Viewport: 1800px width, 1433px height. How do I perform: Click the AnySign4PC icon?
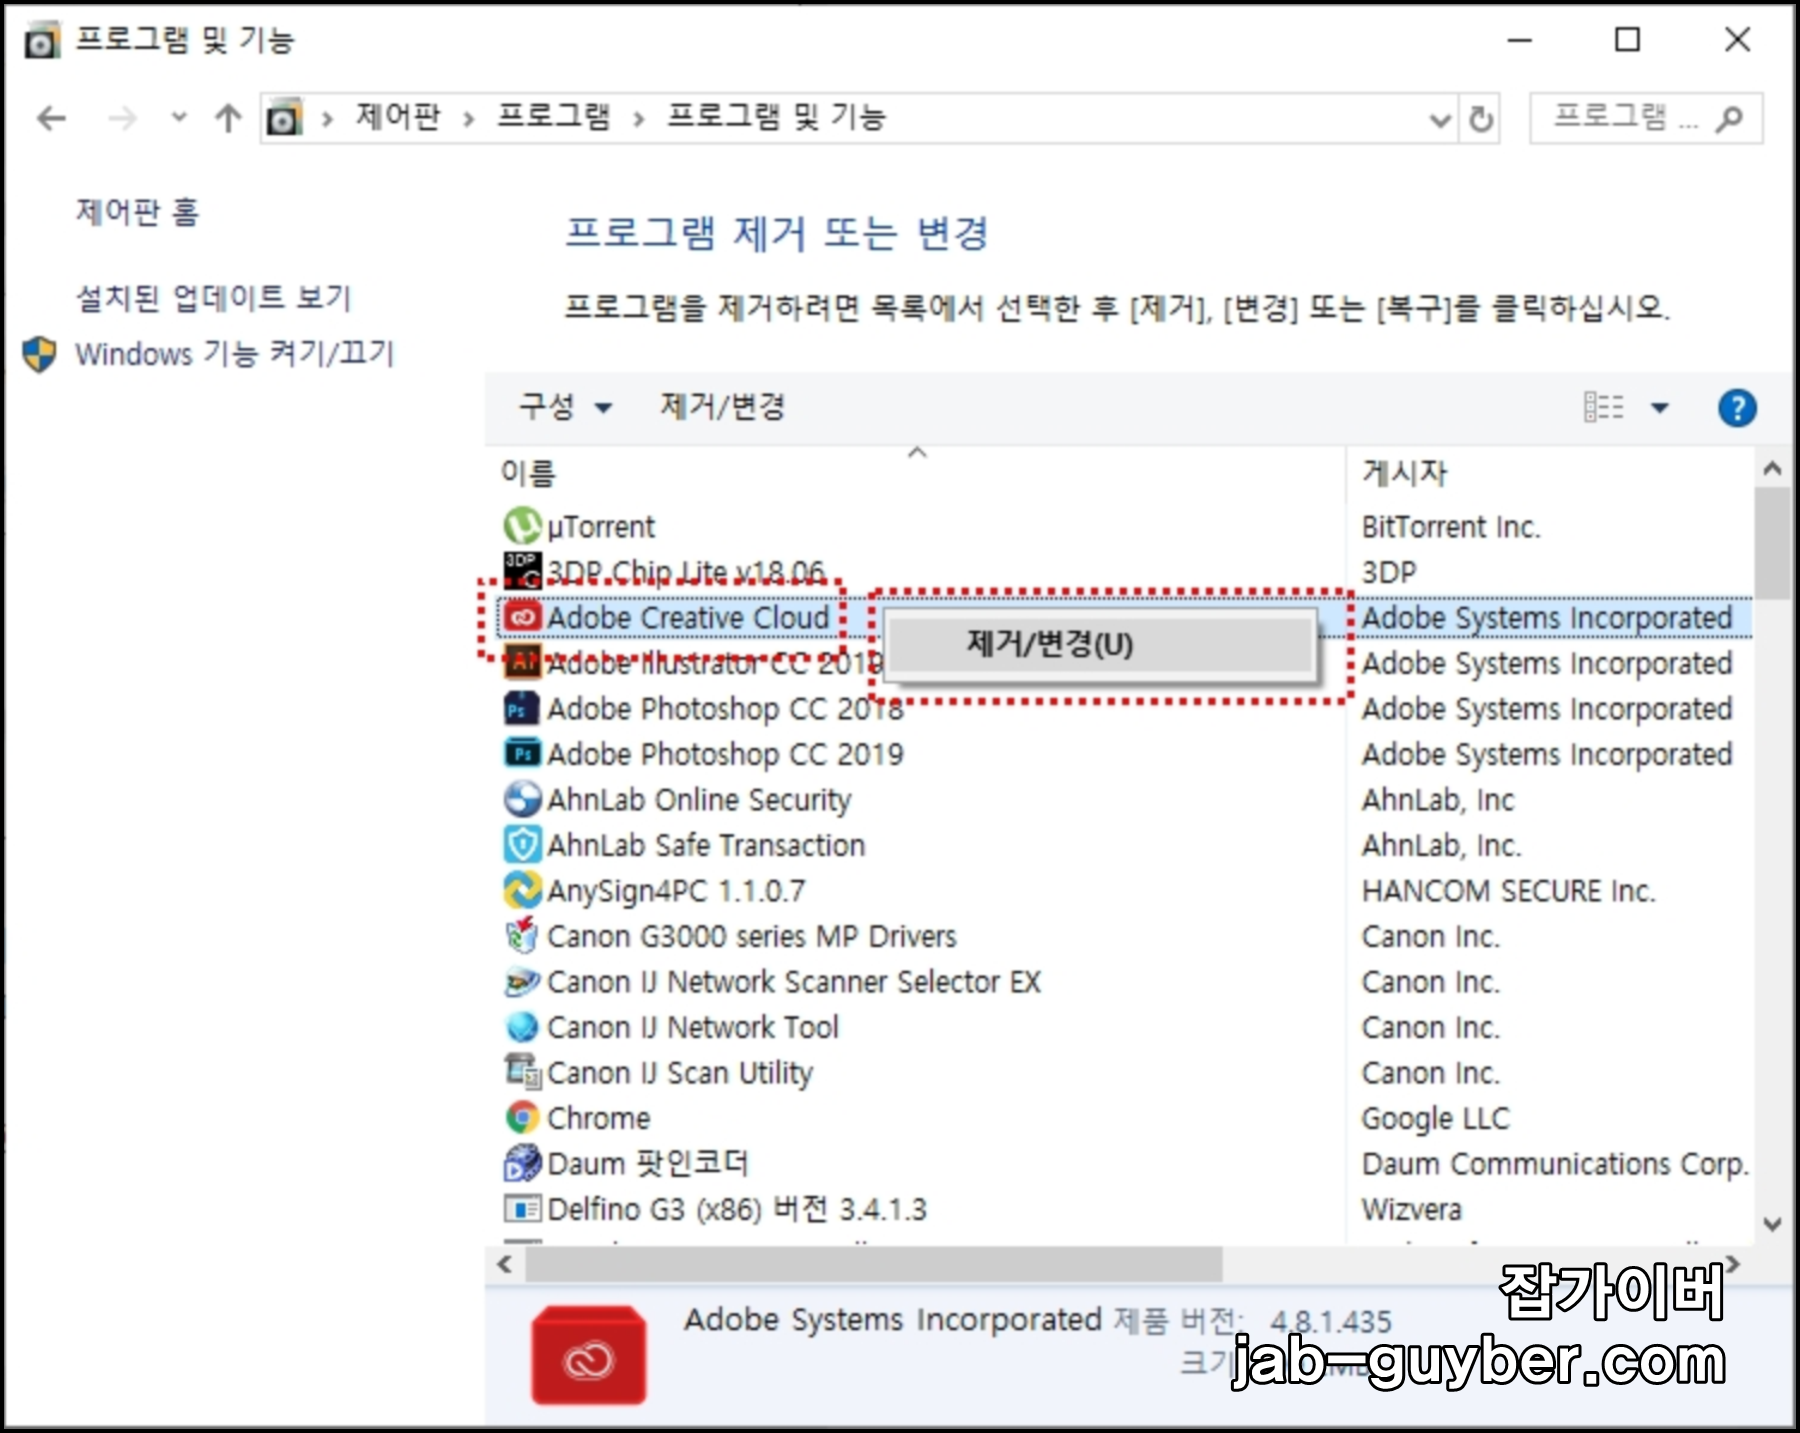(522, 890)
